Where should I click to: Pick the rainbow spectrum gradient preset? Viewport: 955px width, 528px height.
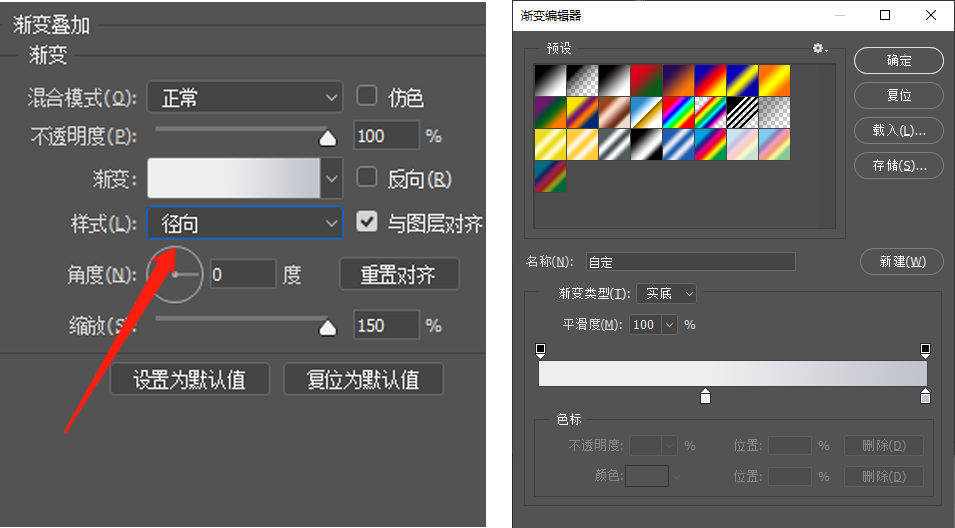[x=678, y=112]
